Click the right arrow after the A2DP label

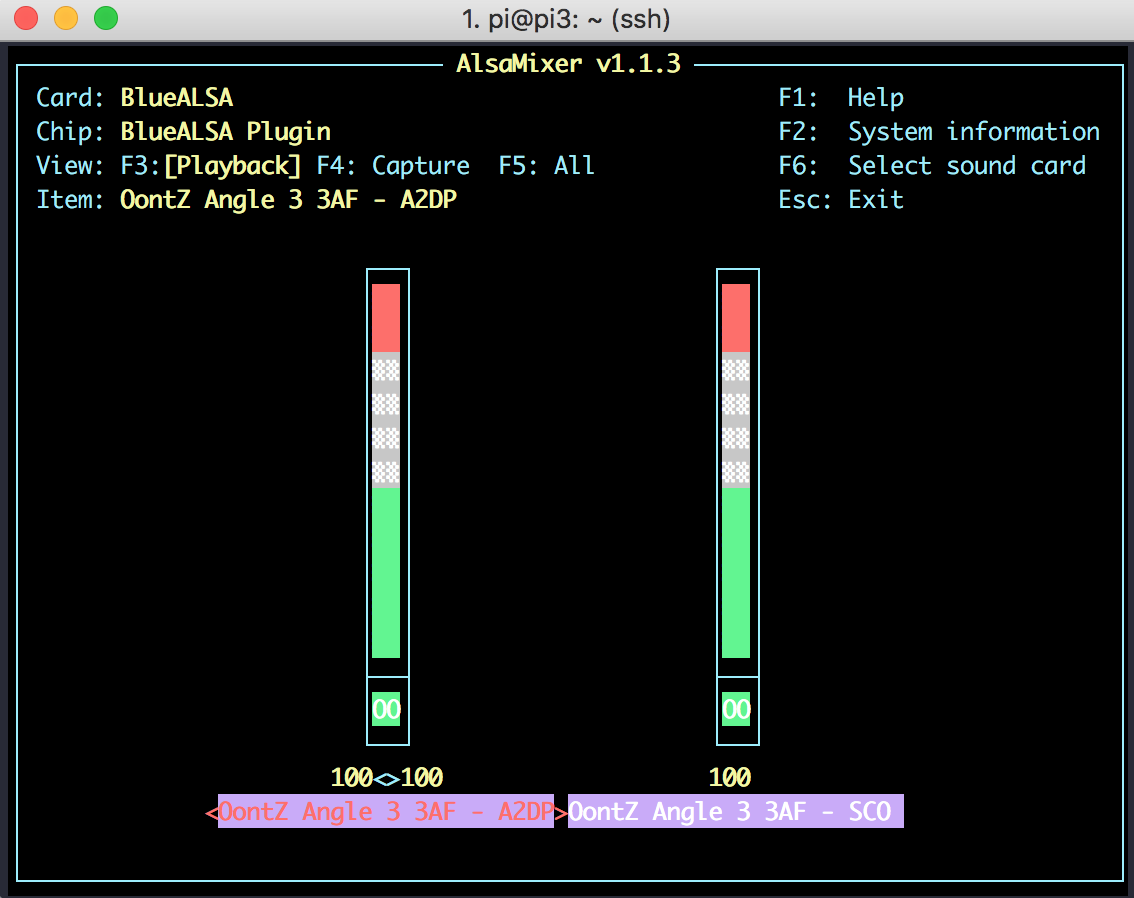tap(559, 811)
